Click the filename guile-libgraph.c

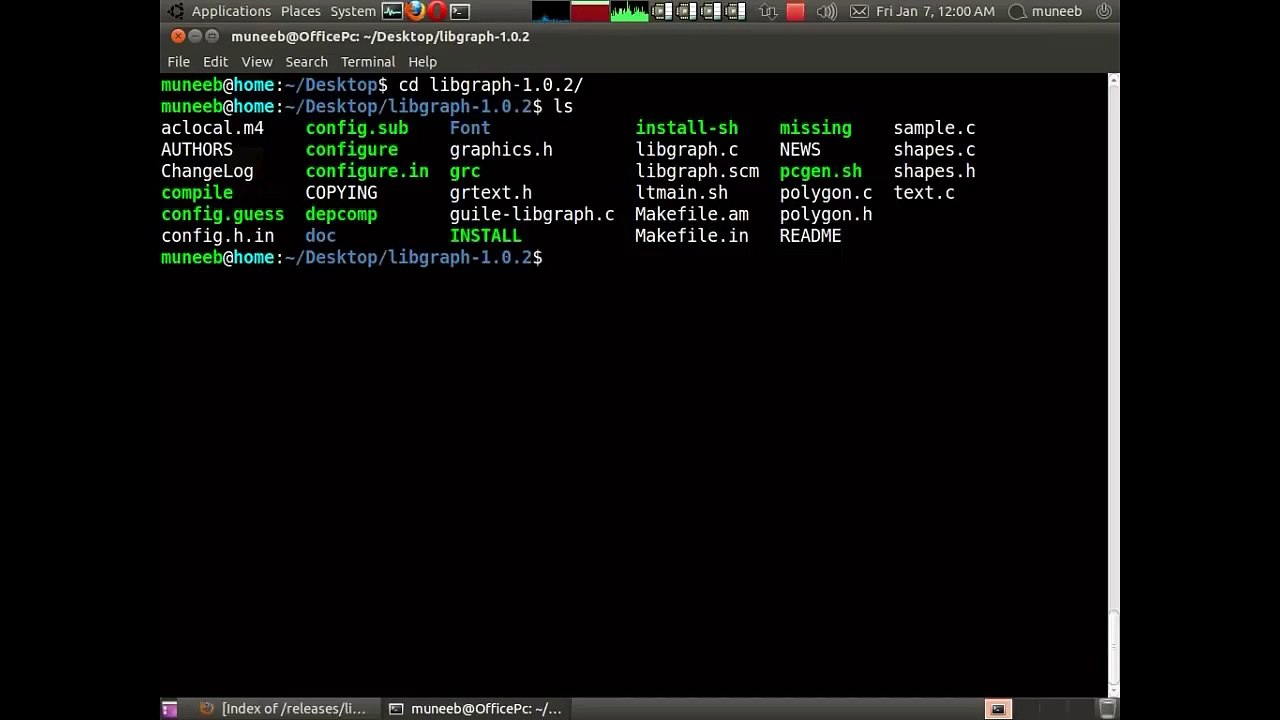coord(532,214)
